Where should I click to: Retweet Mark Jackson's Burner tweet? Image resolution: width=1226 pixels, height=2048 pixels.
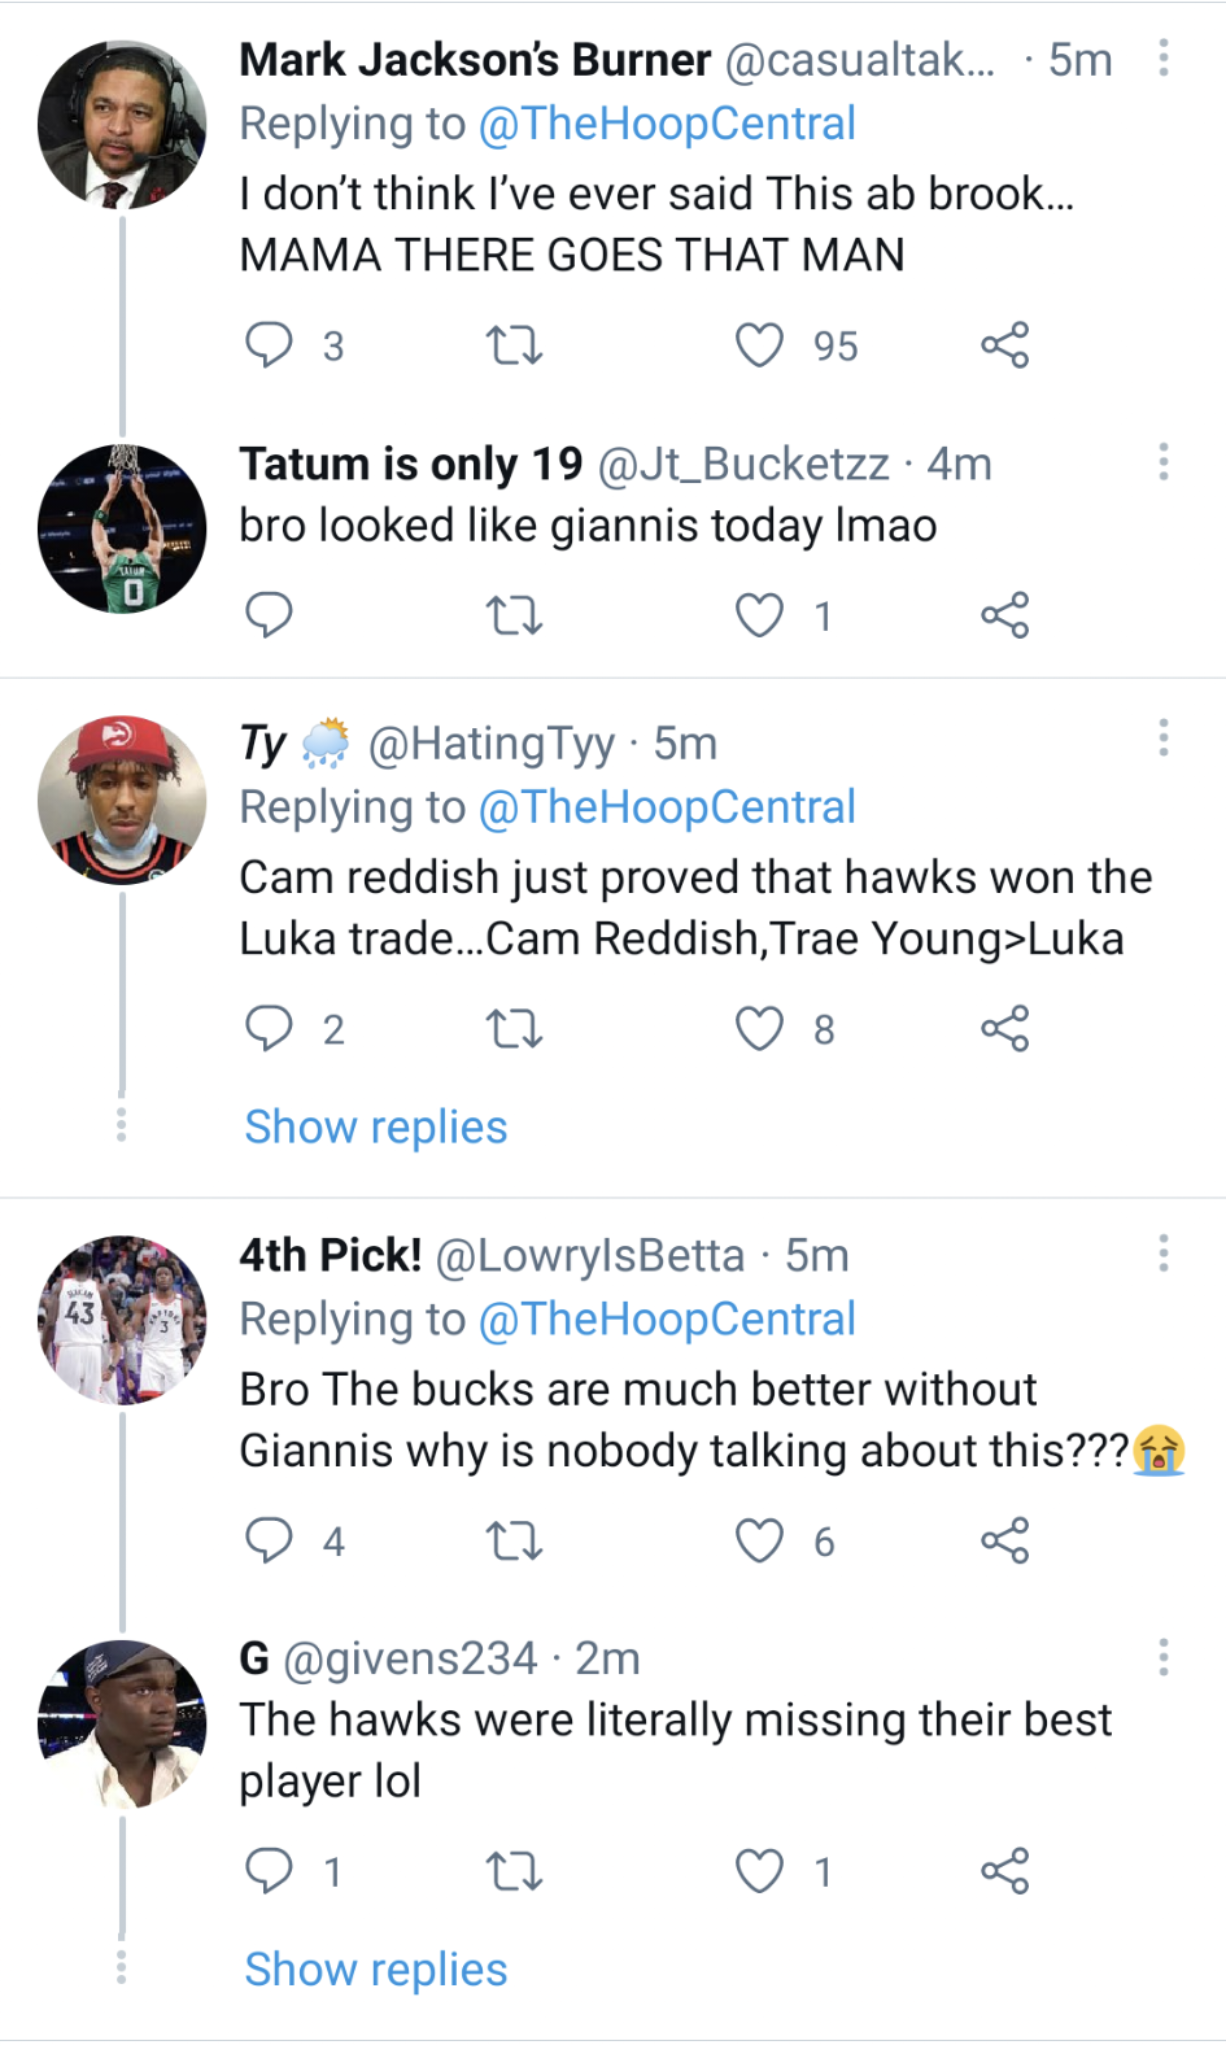(x=514, y=346)
